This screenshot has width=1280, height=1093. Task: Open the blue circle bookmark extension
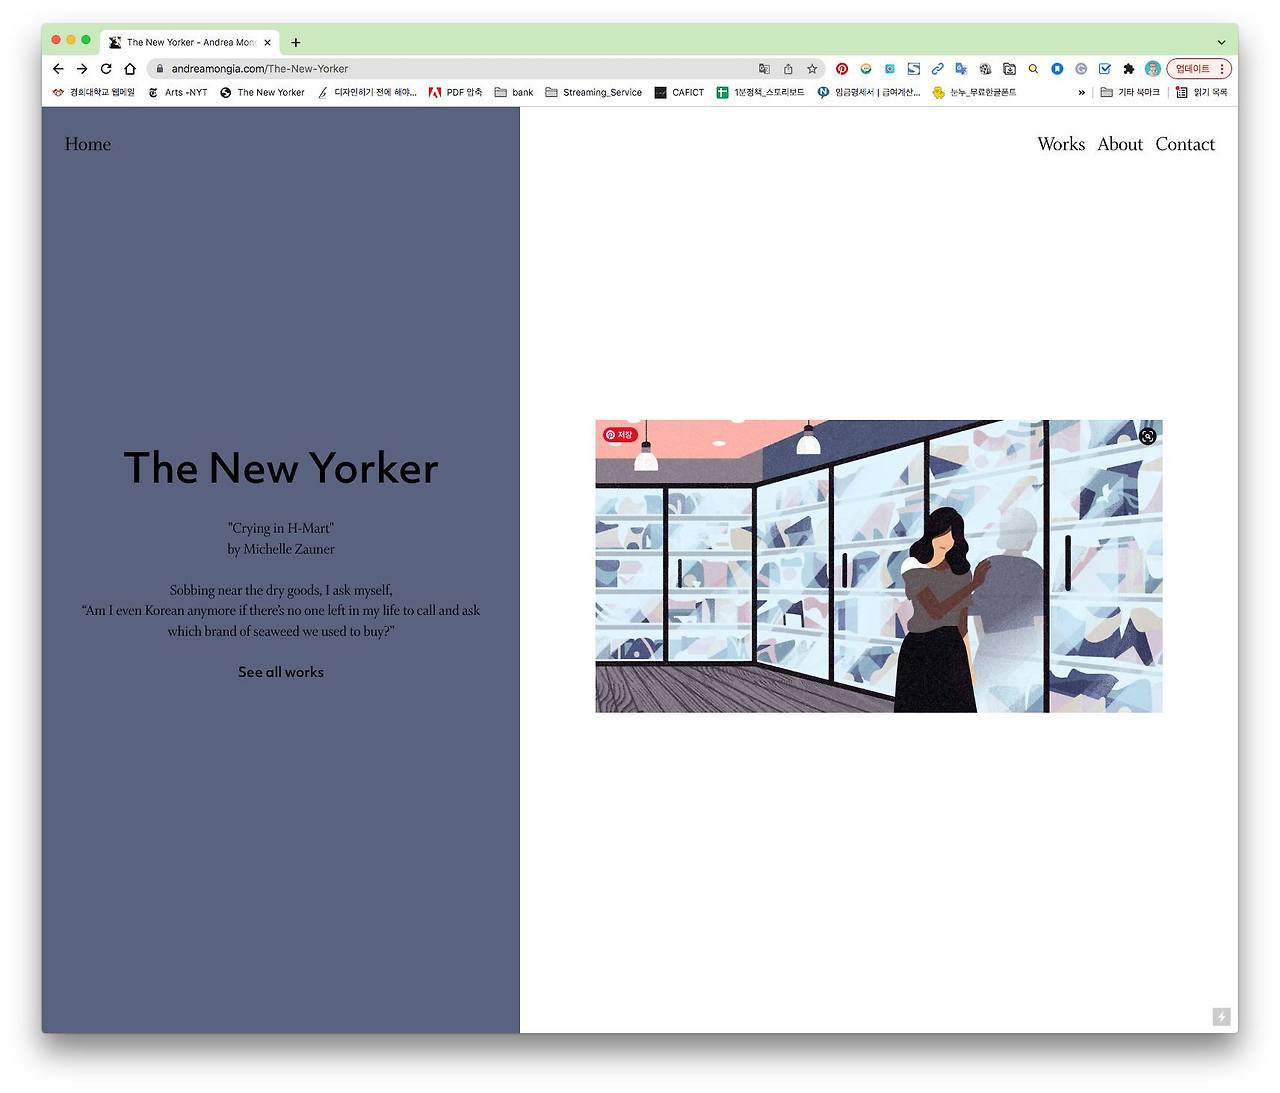pos(1057,69)
